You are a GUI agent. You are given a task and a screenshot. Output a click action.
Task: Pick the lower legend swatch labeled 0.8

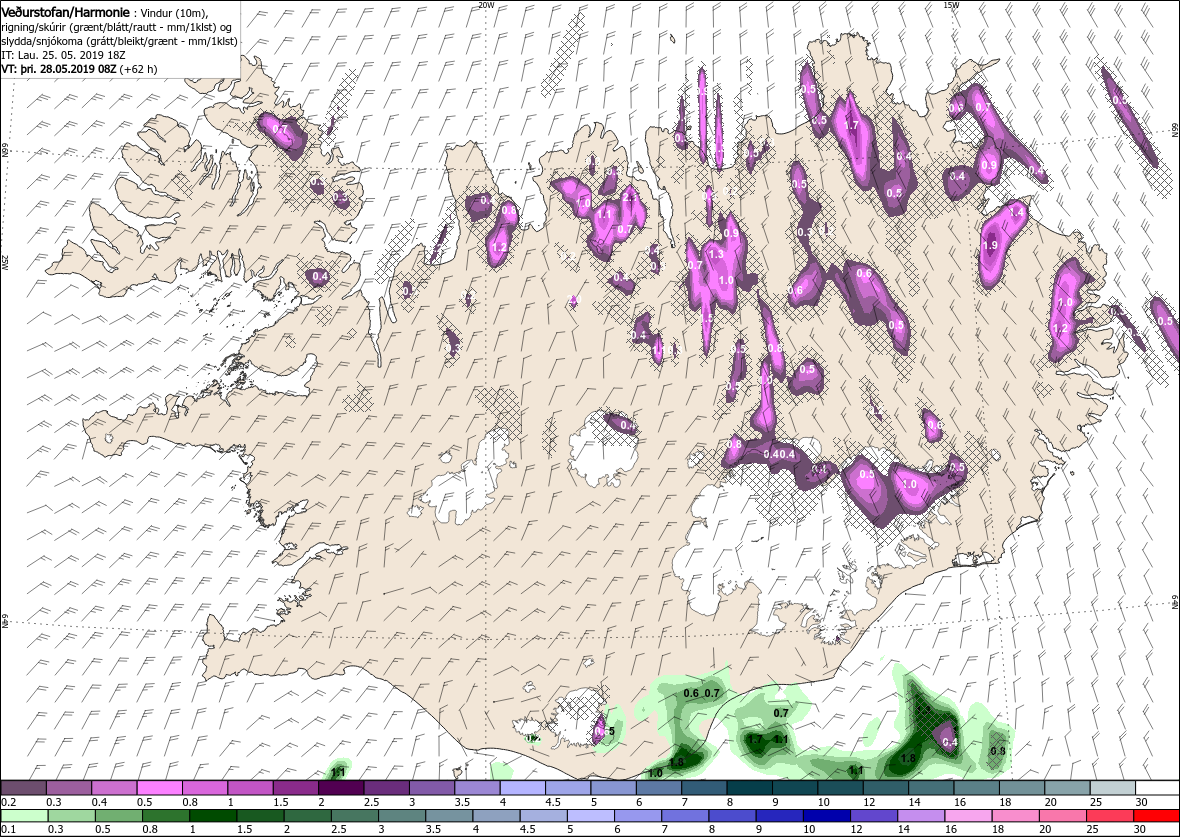tap(166, 816)
